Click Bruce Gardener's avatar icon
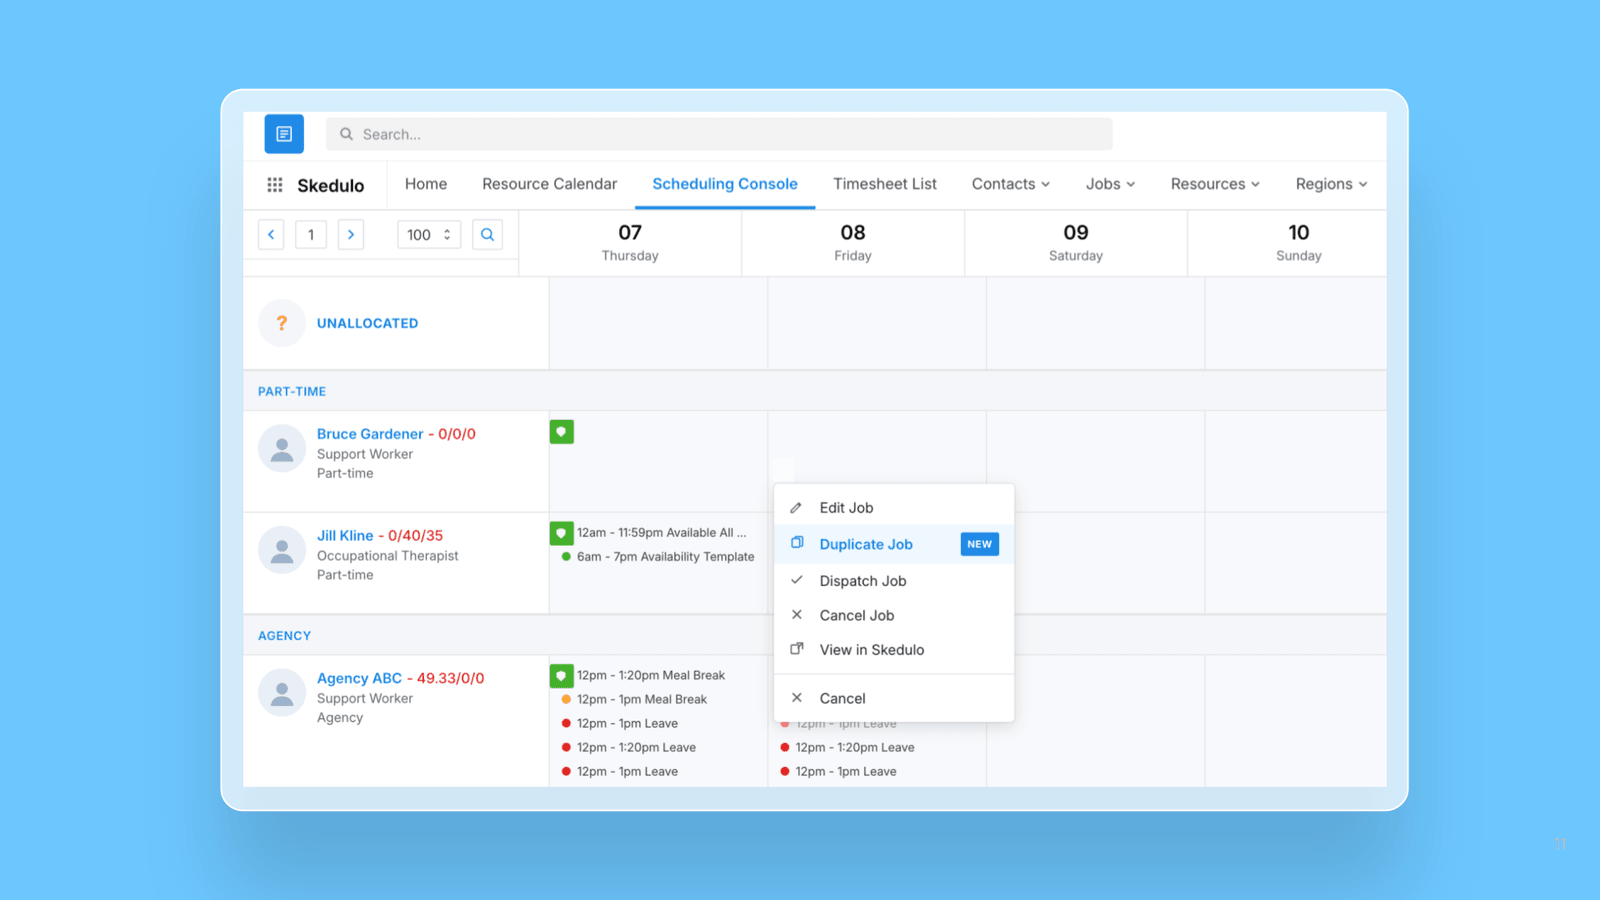1600x900 pixels. (x=282, y=449)
